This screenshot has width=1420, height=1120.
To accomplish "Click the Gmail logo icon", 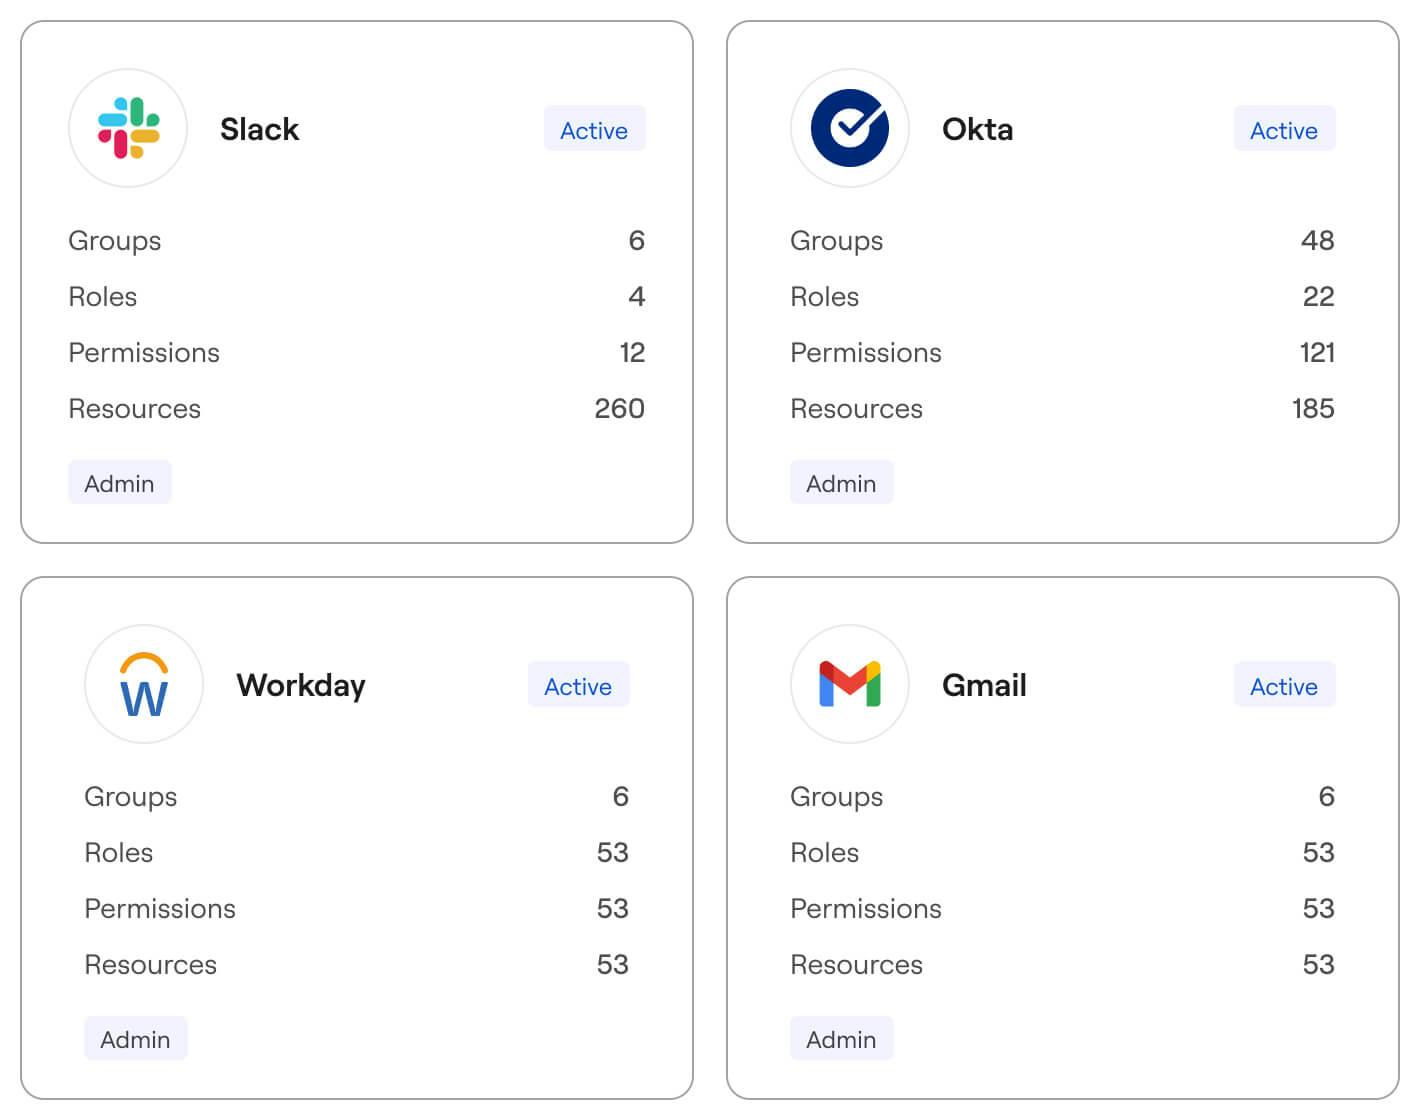I will point(849,684).
